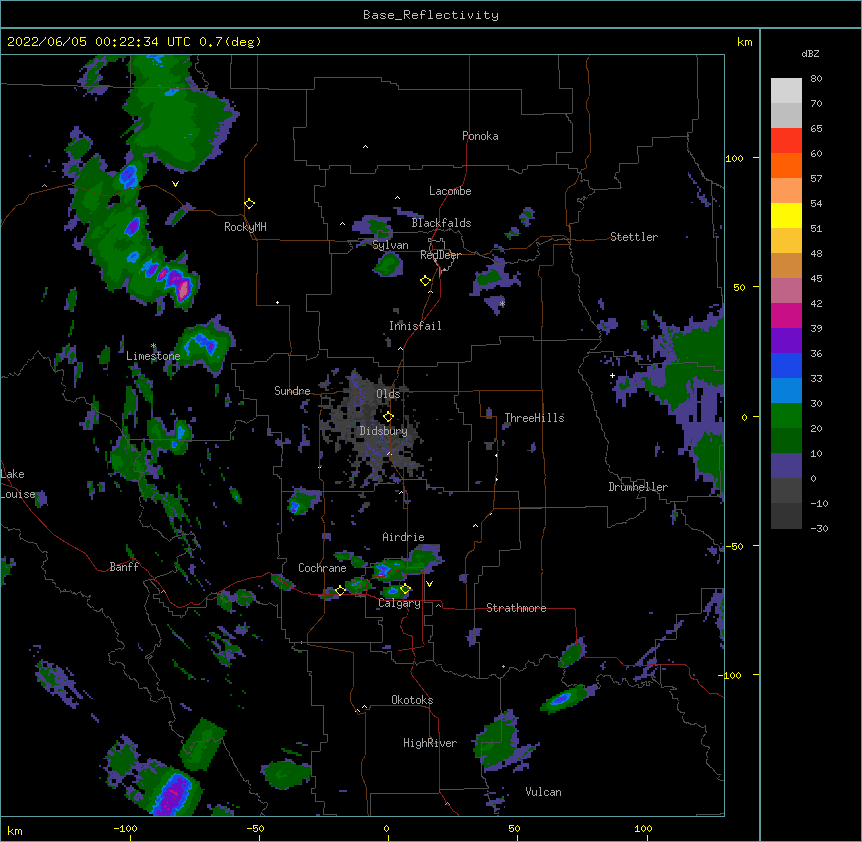Image resolution: width=862 pixels, height=842 pixels.
Task: Click the Sundre town label
Action: coord(292,391)
